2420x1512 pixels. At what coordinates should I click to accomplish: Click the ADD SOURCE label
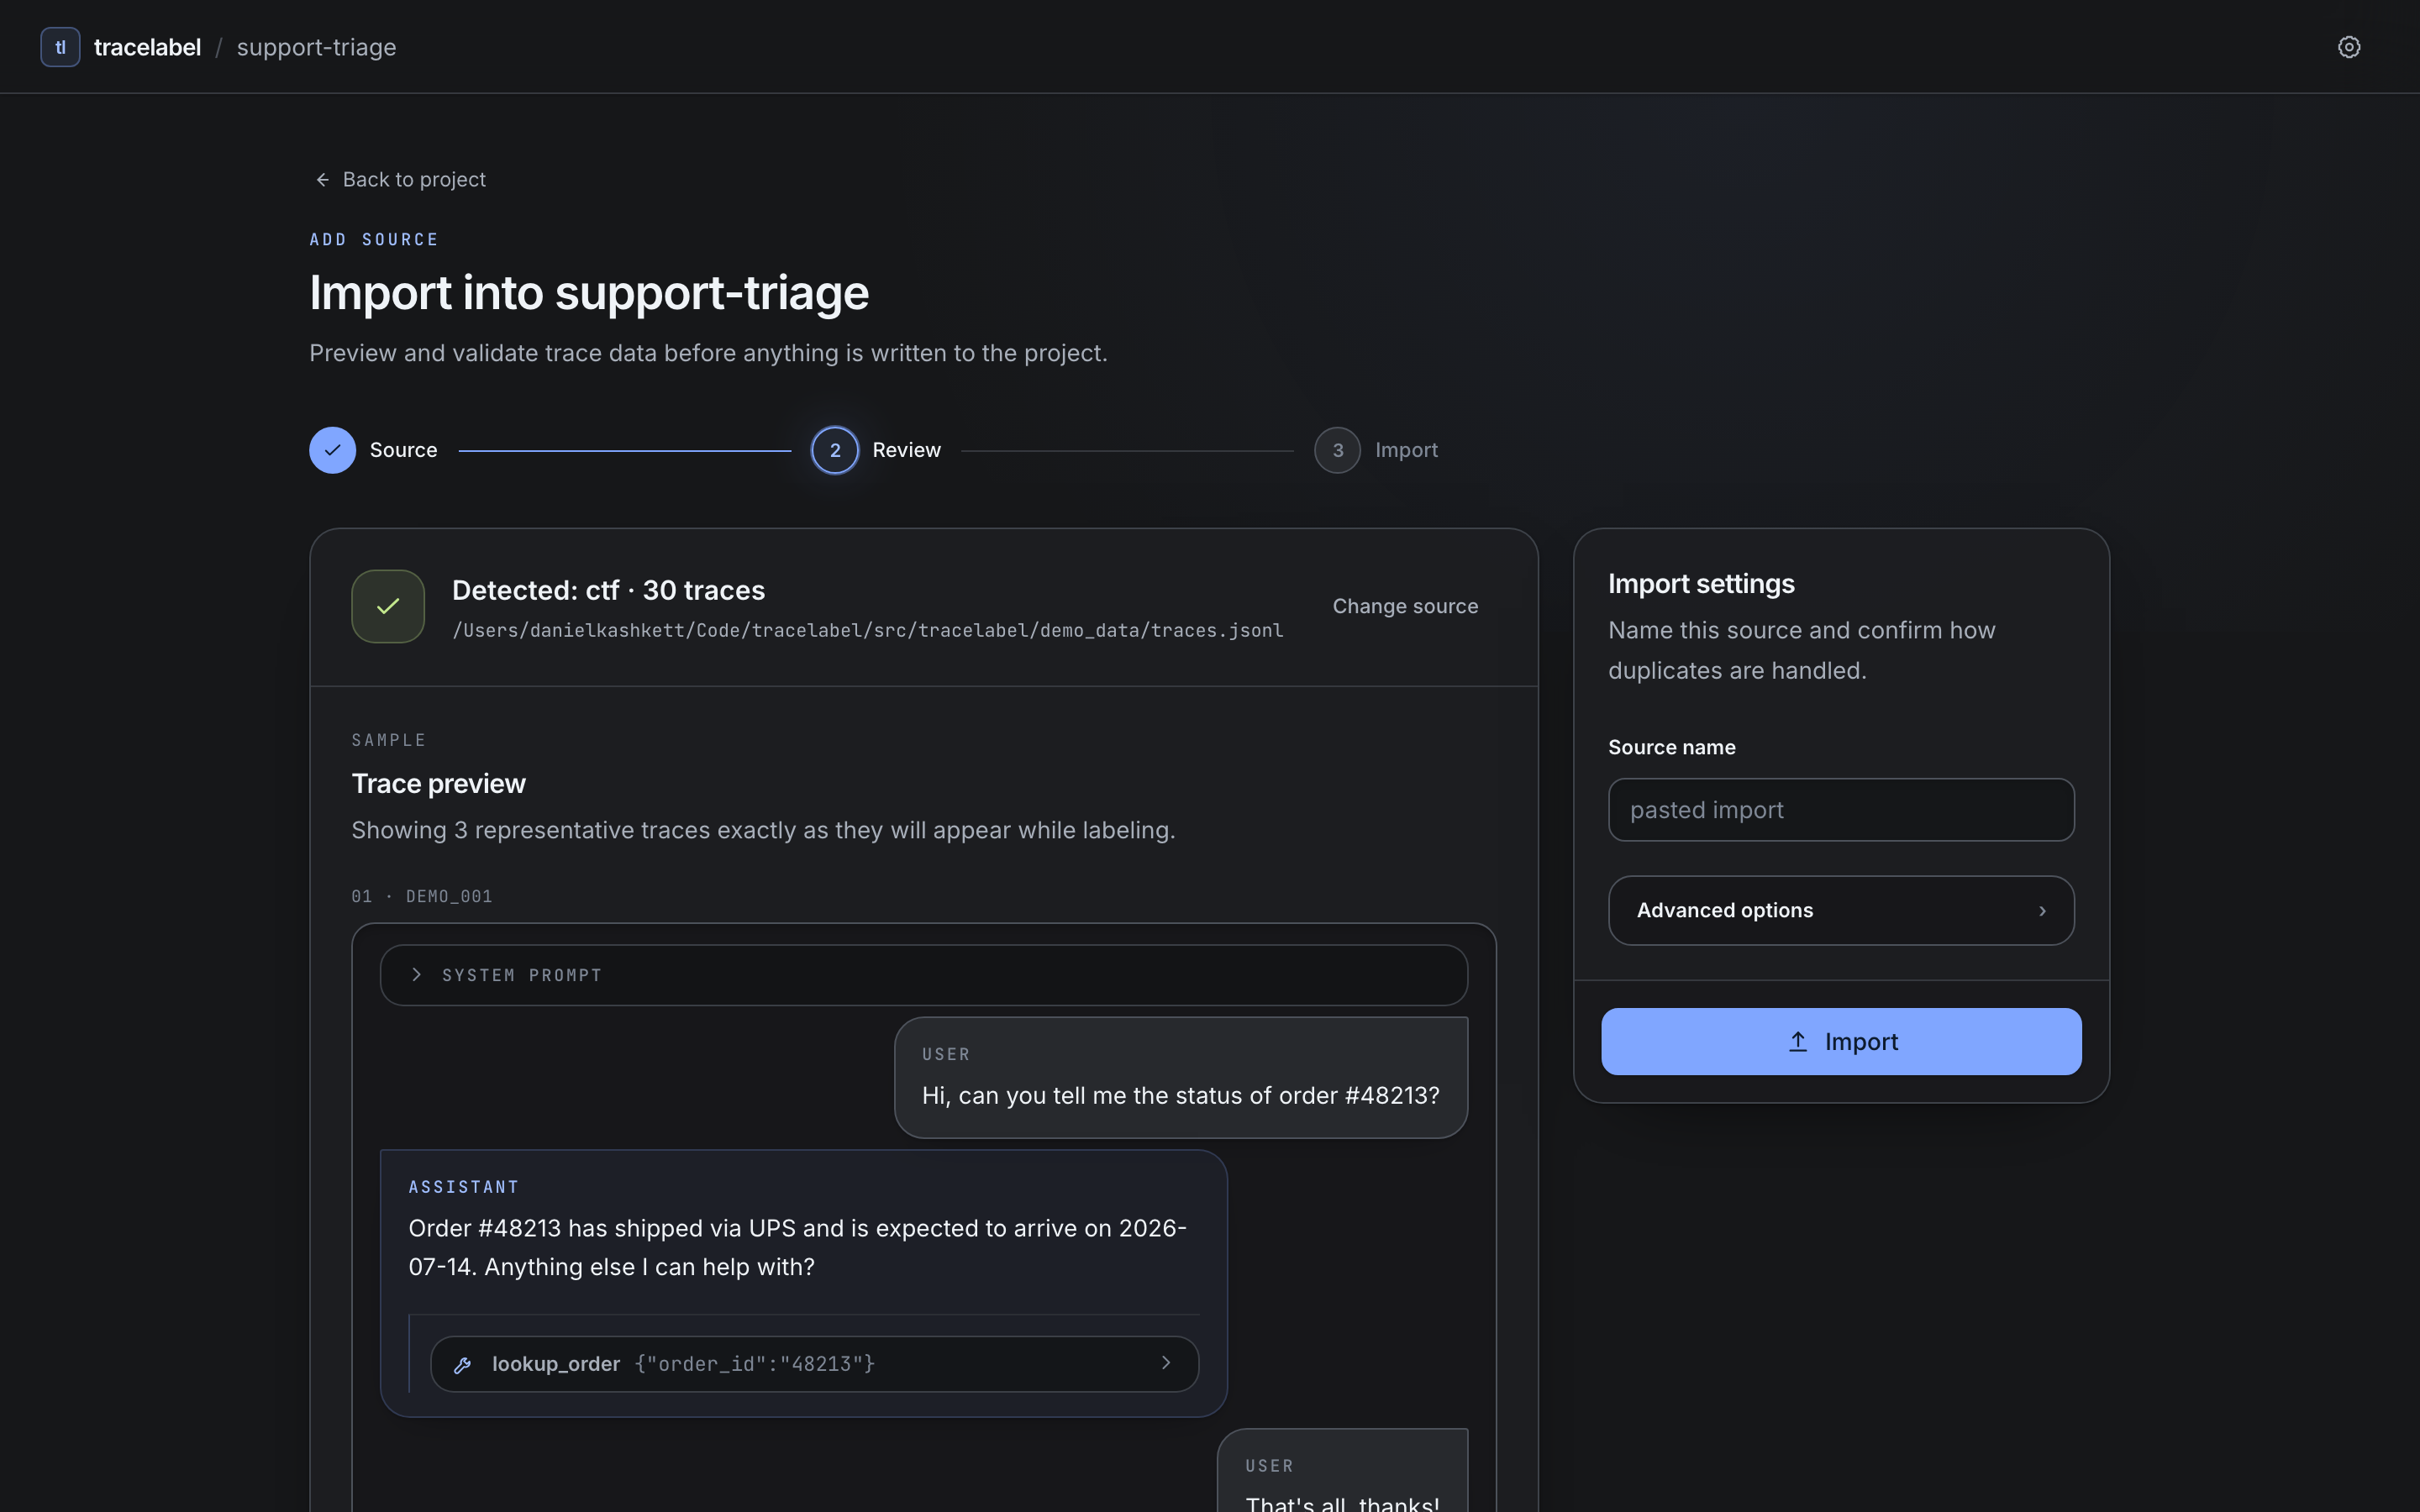click(374, 240)
